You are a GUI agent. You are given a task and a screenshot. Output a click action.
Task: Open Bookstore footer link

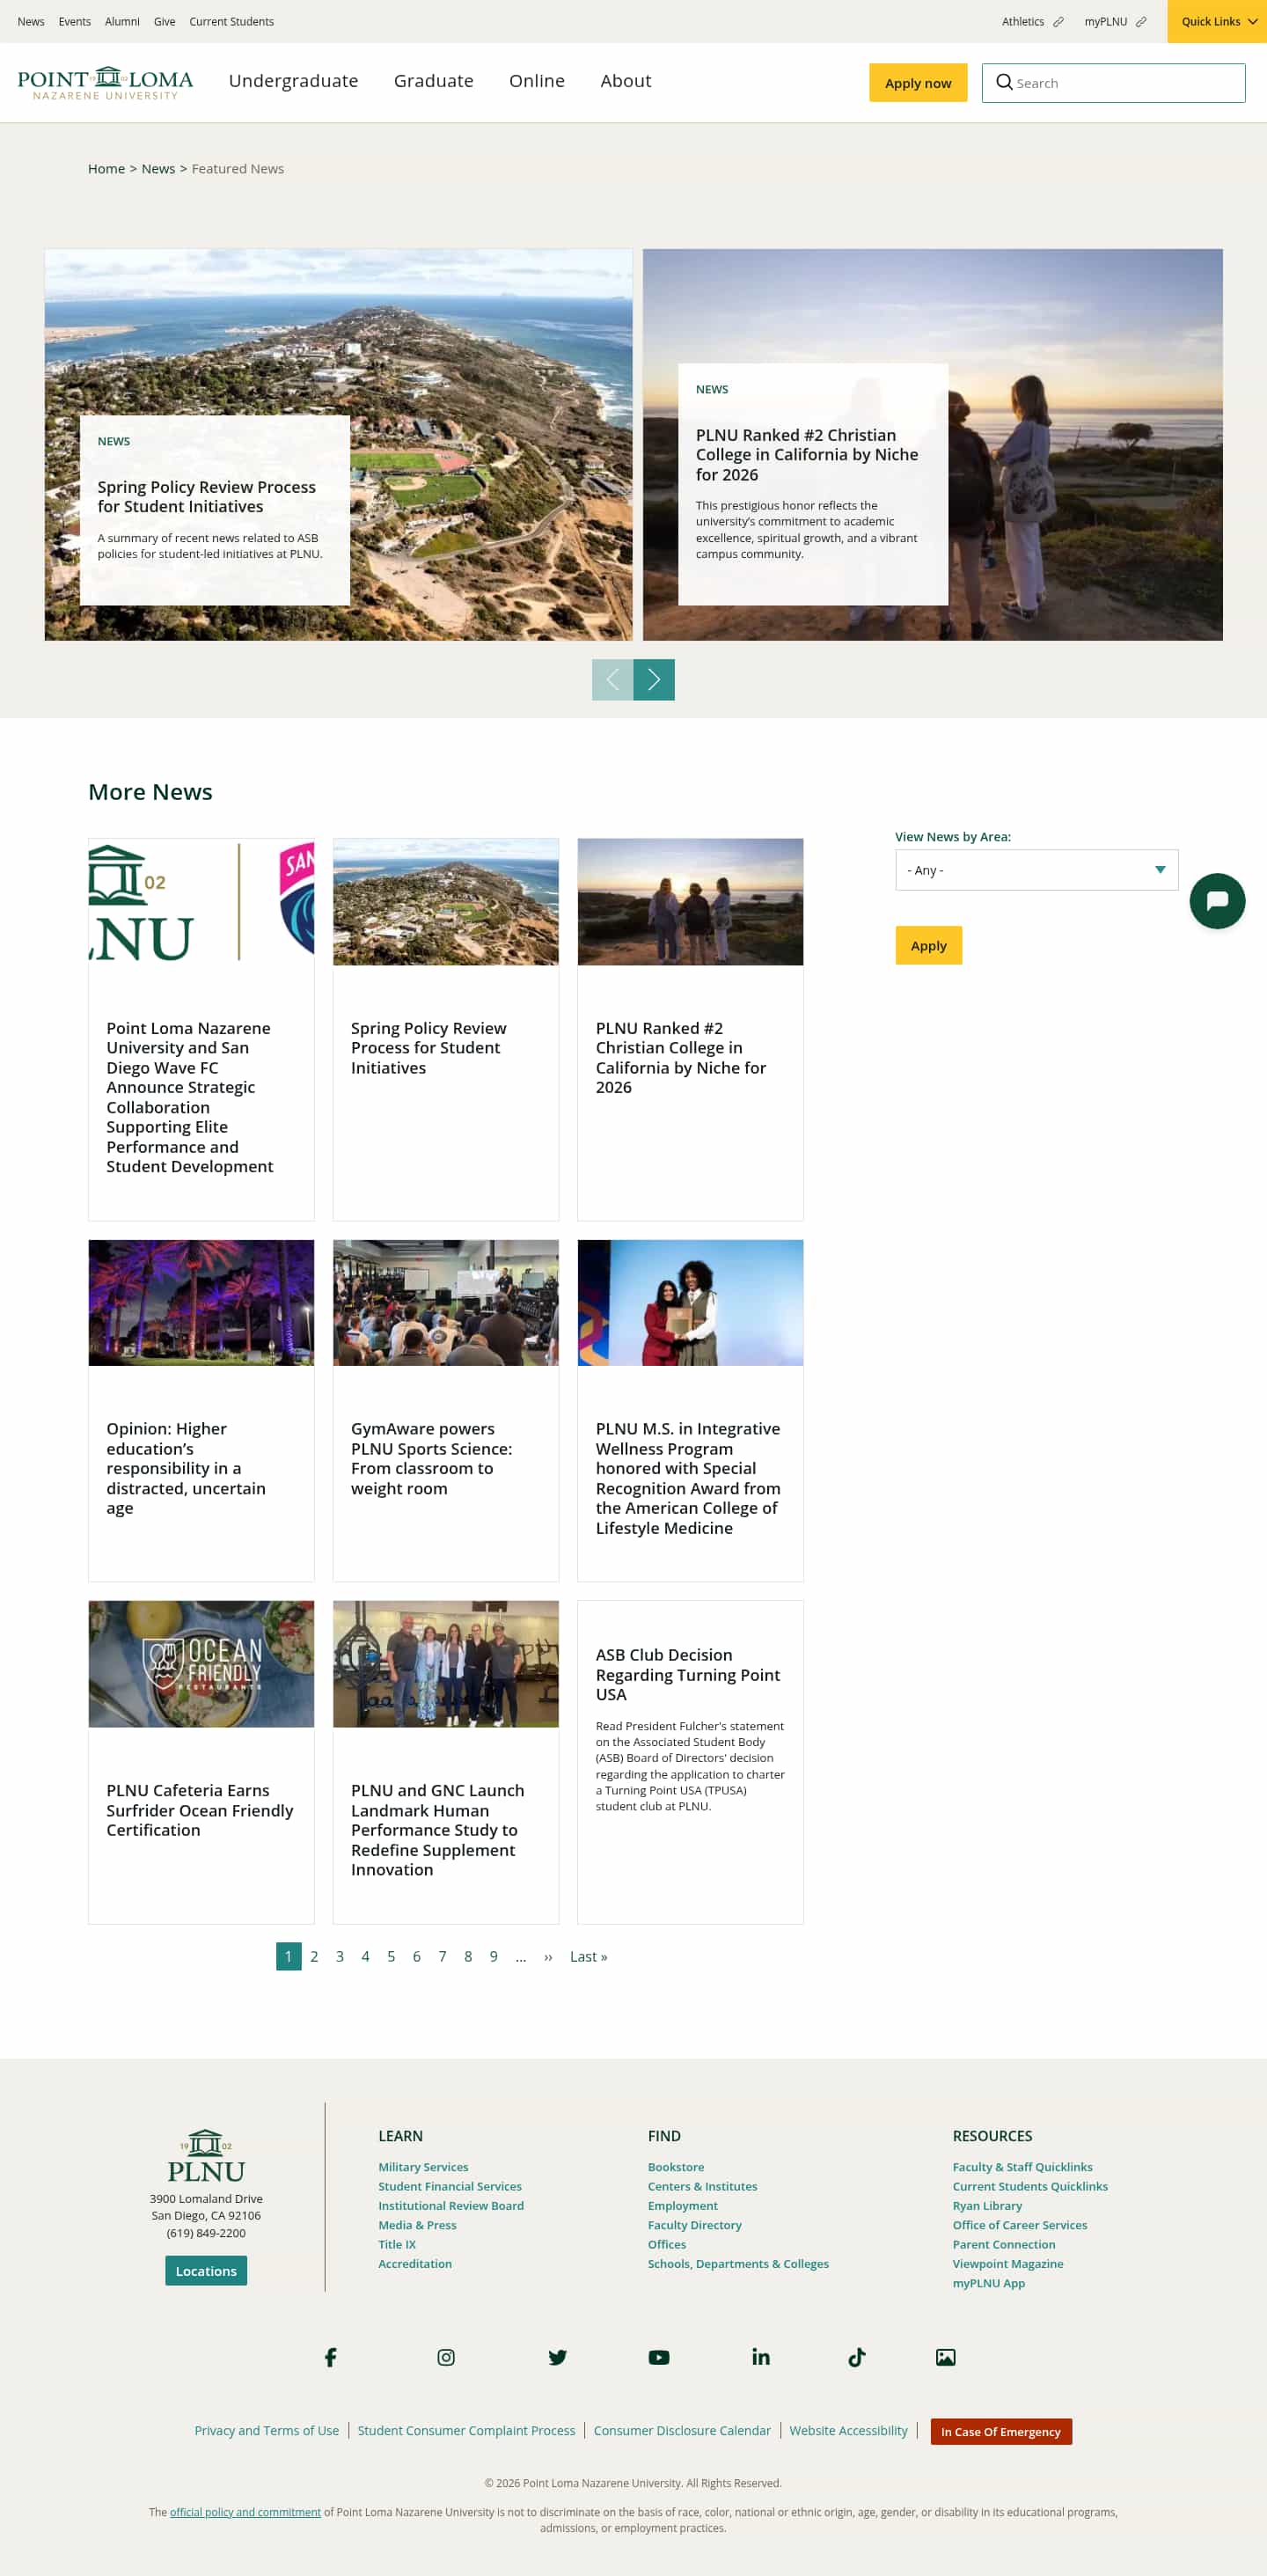coord(676,2166)
